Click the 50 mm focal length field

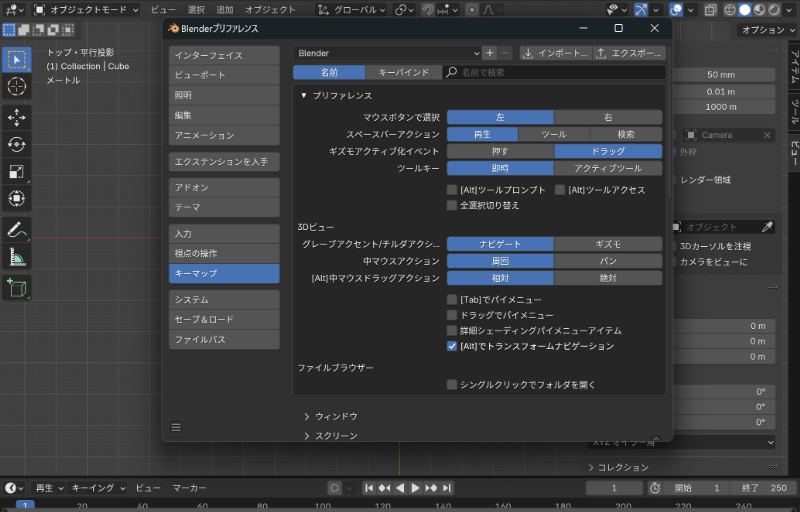(721, 74)
